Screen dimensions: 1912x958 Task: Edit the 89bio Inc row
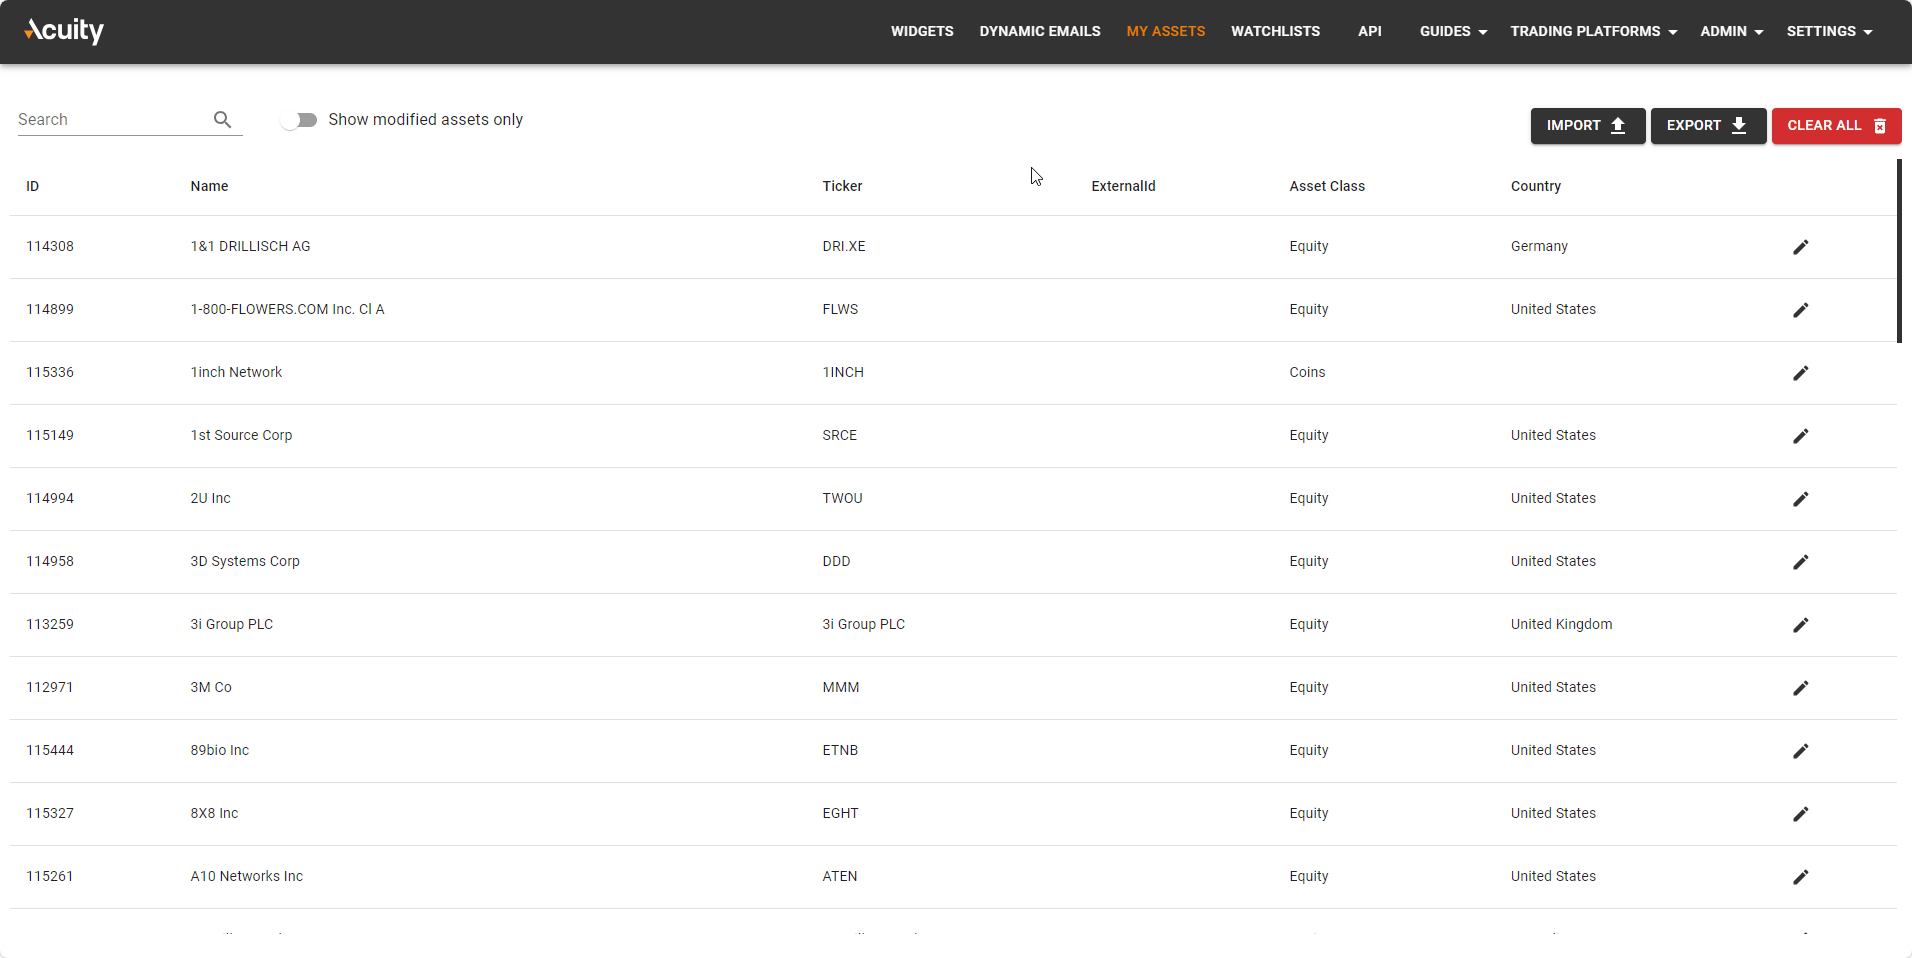pyautogui.click(x=1800, y=751)
